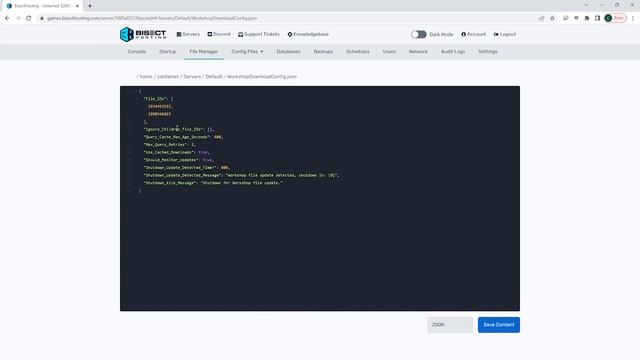Bookmark page with star icon
640x360 pixels.
pos(552,18)
